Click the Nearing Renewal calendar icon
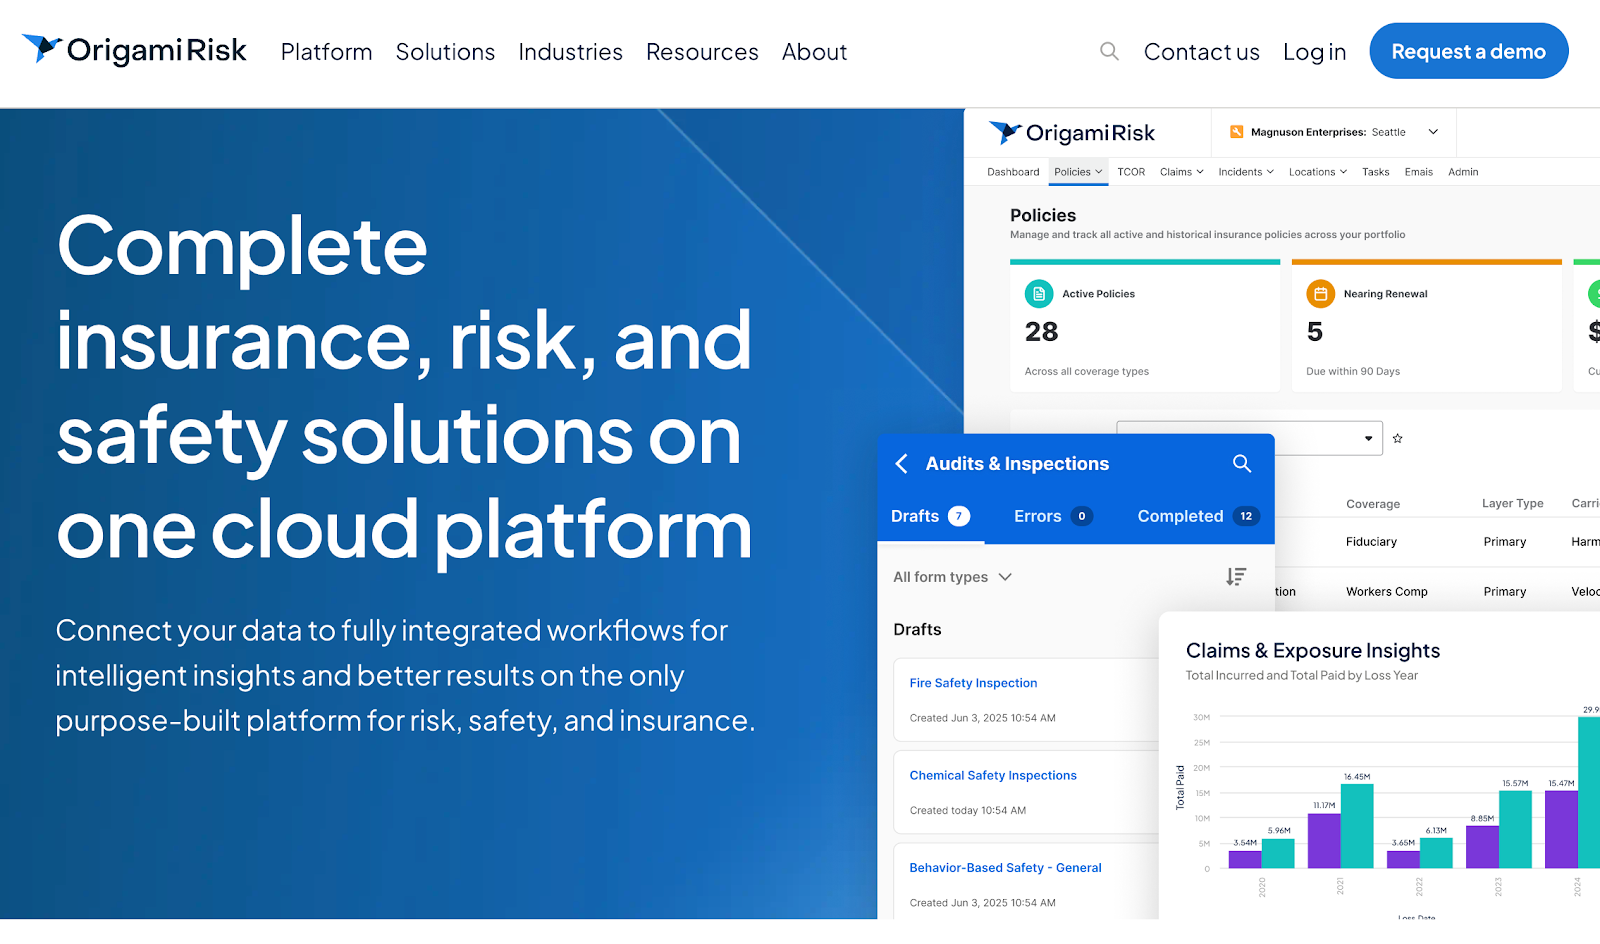The height and width of the screenshot is (944, 1600). [1320, 294]
